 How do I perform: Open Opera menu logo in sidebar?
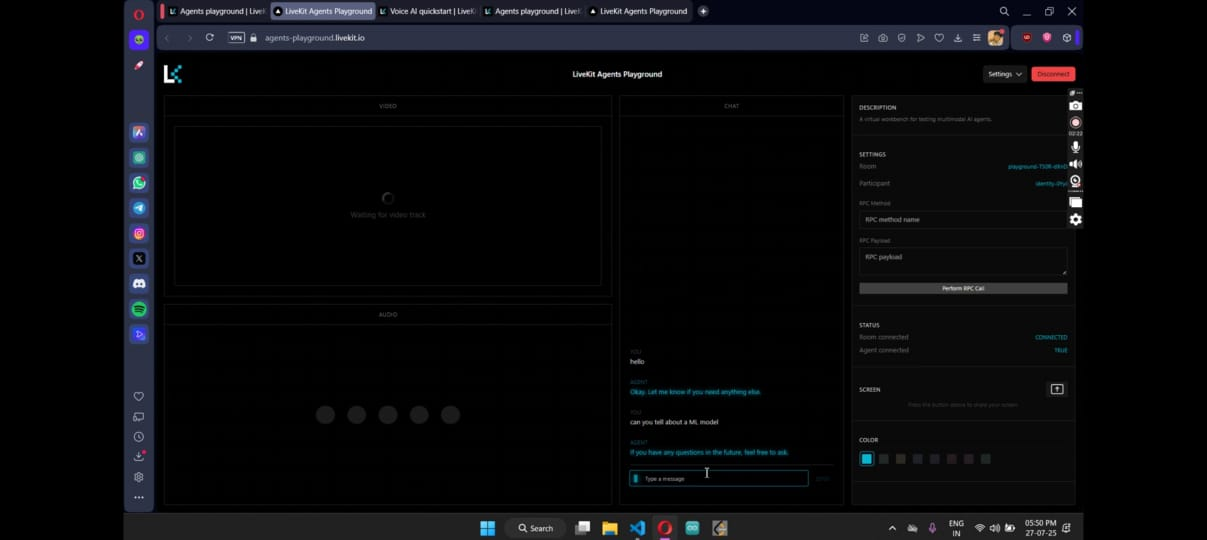(x=139, y=14)
